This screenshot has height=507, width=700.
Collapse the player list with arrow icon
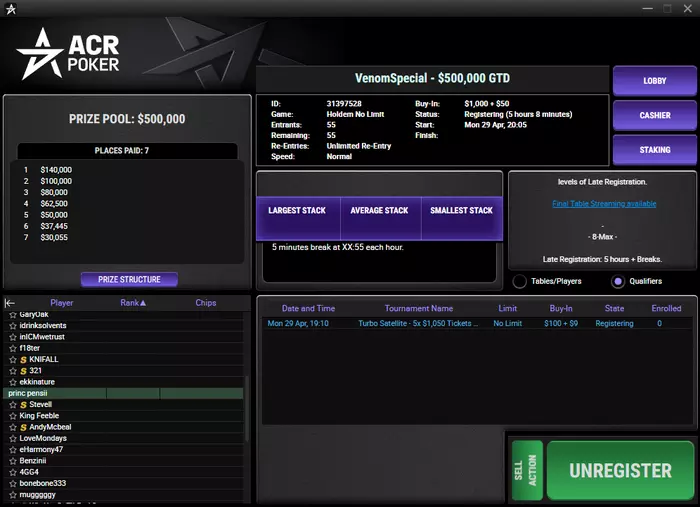(x=10, y=303)
